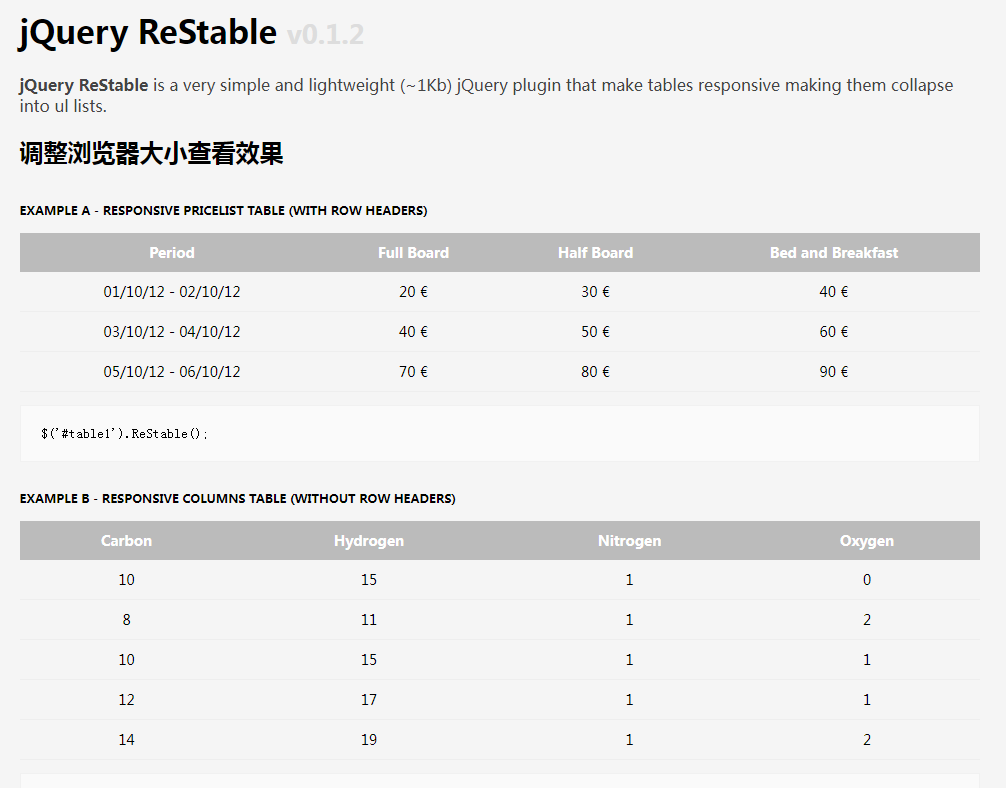1006x788 pixels.
Task: Select the Bed and Breakfast column header
Action: click(833, 253)
